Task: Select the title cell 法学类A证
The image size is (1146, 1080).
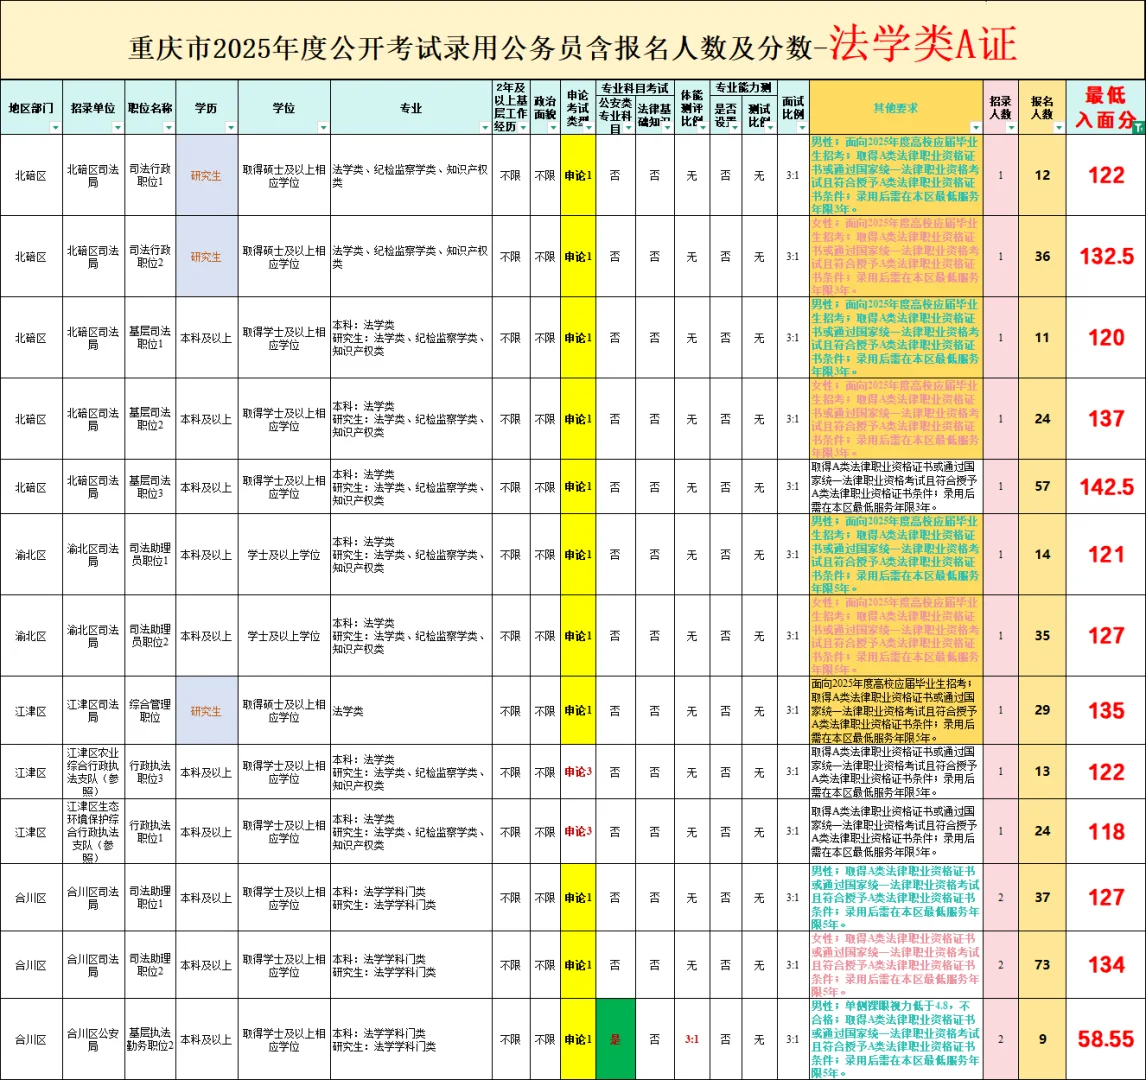Action: click(922, 44)
